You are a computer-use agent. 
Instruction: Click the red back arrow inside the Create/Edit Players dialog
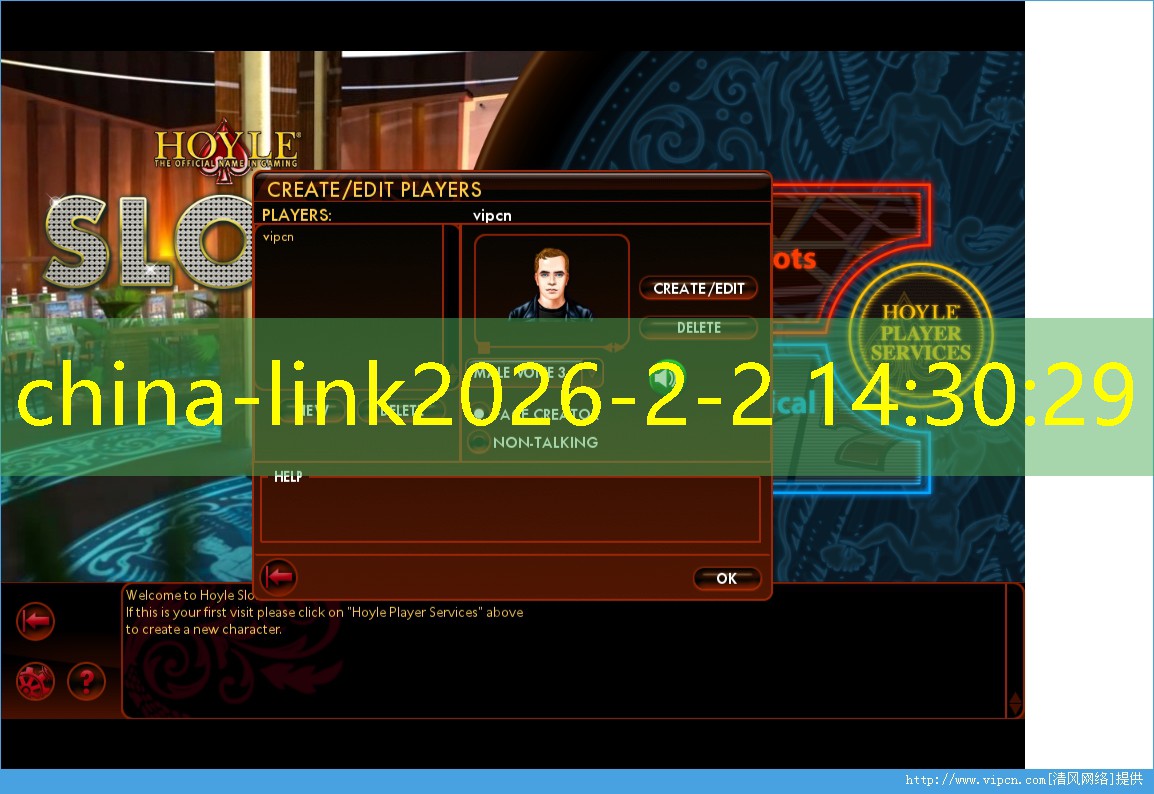click(279, 577)
